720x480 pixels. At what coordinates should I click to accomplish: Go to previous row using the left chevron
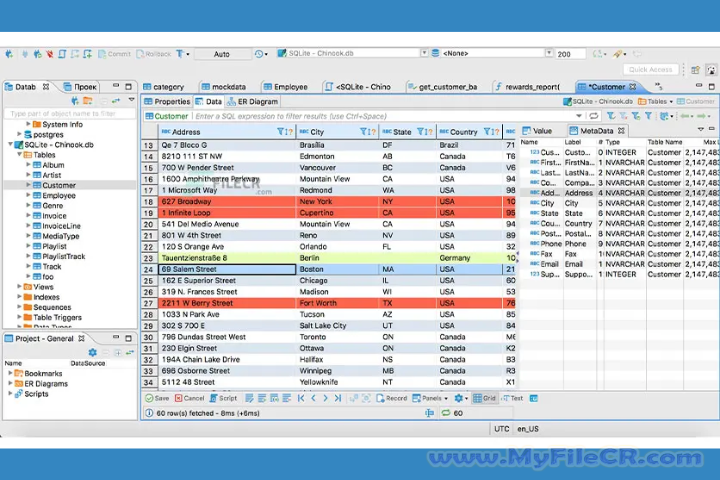coord(314,398)
